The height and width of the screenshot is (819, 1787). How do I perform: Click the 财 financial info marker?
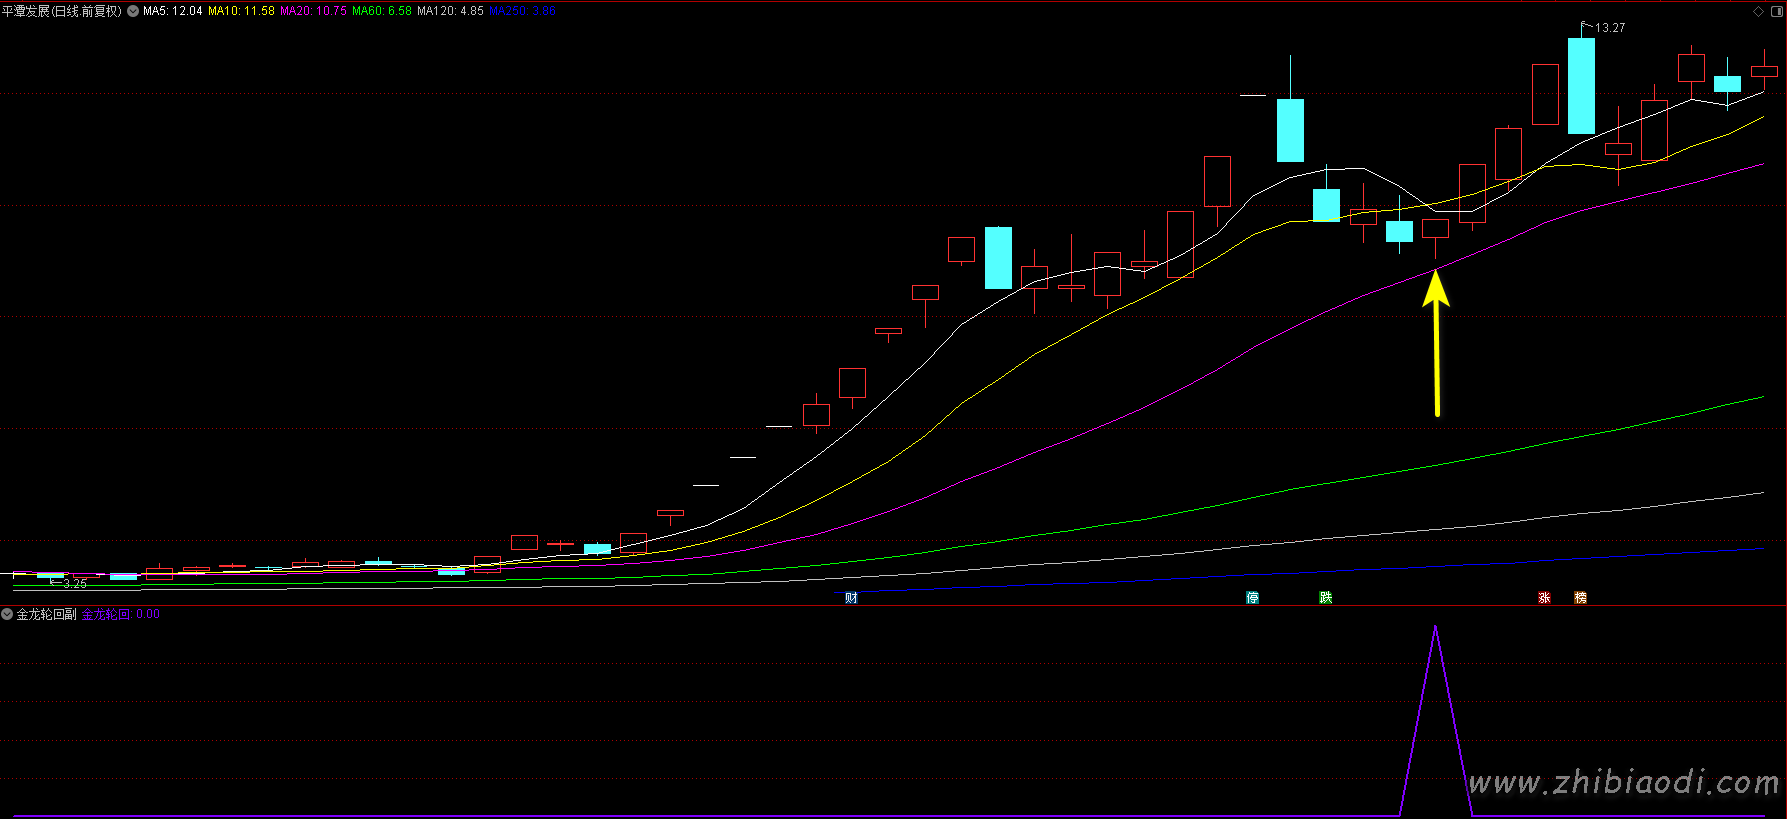click(x=851, y=598)
